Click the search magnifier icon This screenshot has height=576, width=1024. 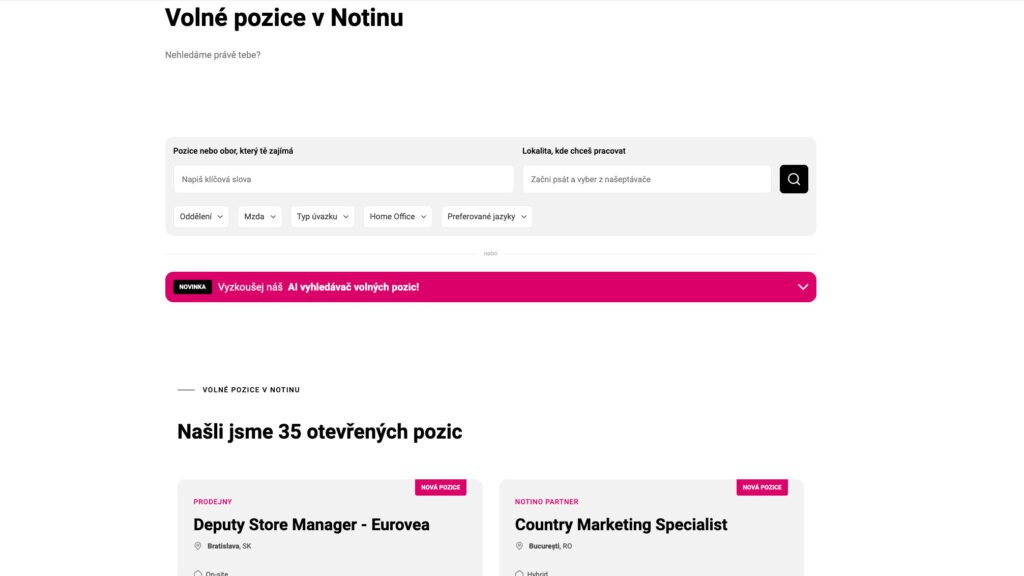(x=793, y=178)
